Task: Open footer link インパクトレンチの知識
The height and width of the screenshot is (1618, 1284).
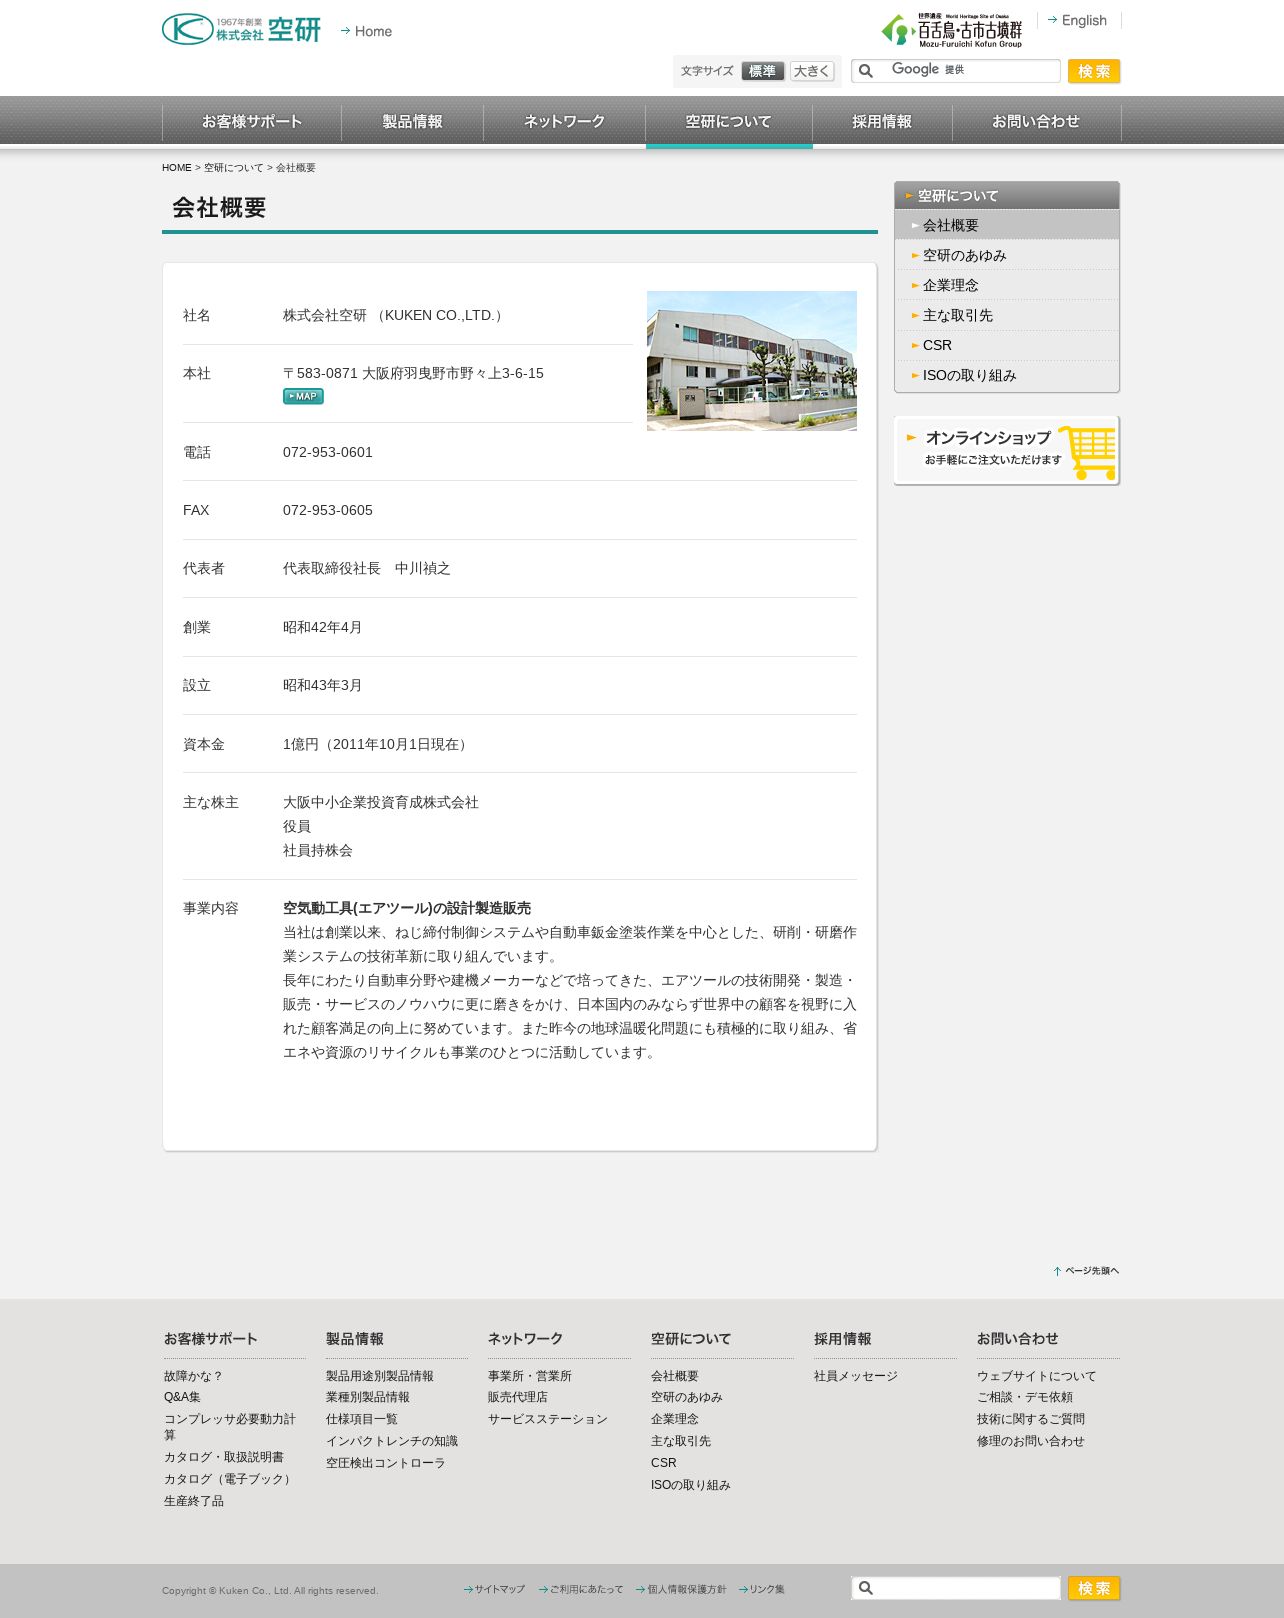Action: pos(392,1442)
